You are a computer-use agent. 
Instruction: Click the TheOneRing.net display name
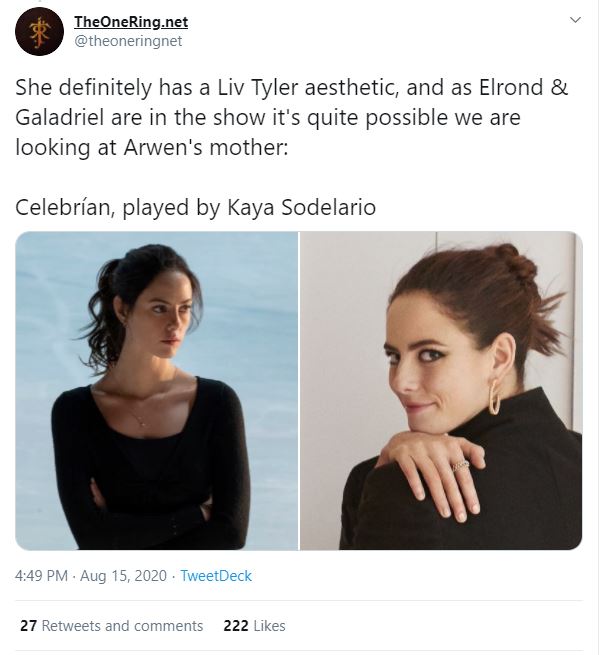(x=131, y=22)
